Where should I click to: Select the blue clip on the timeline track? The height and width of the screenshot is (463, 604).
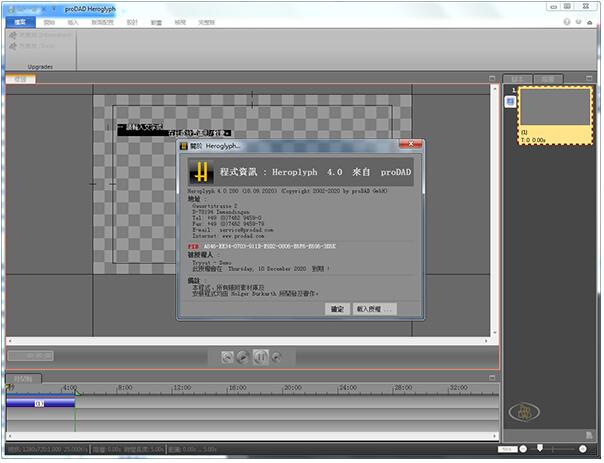click(x=40, y=403)
